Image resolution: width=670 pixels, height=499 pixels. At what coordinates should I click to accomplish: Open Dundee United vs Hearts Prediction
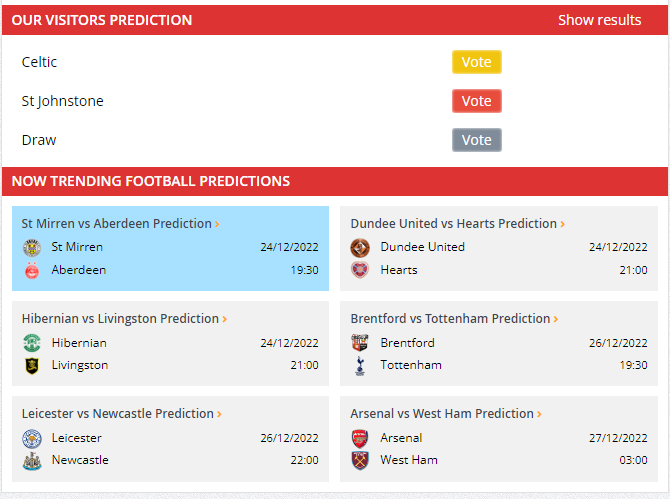point(458,223)
